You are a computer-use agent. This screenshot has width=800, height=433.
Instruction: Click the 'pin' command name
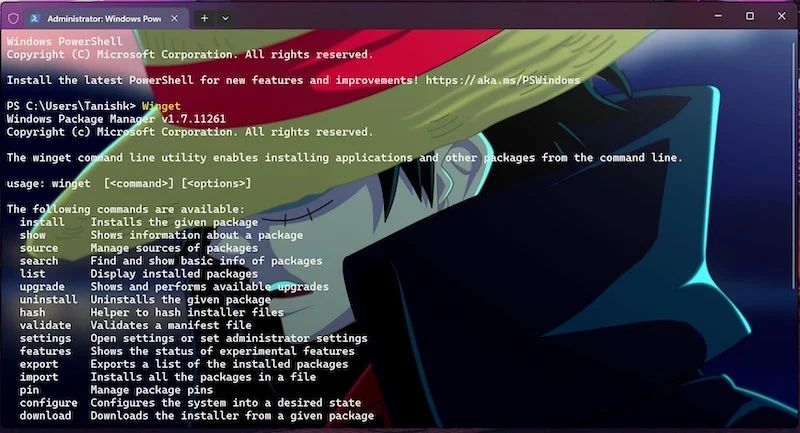pyautogui.click(x=29, y=390)
